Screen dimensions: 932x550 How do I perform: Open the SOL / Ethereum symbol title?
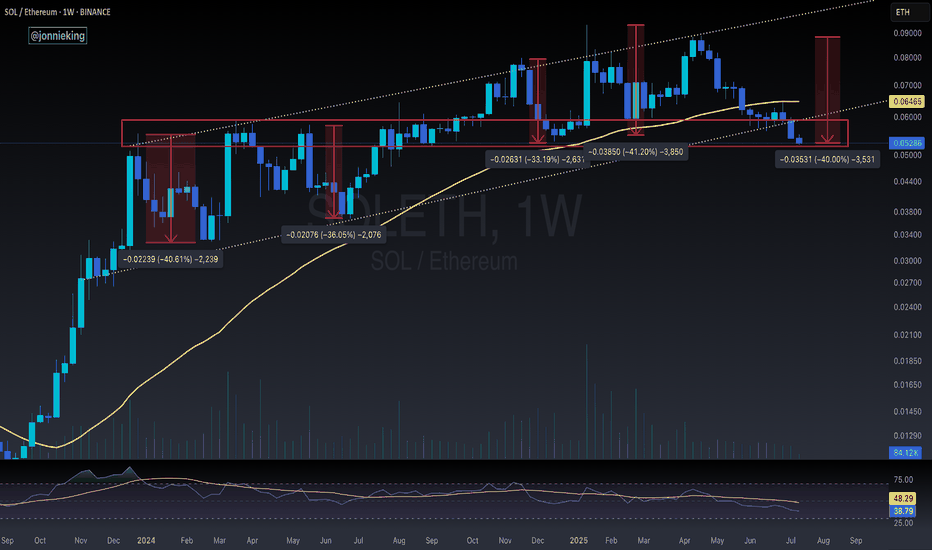tap(57, 12)
